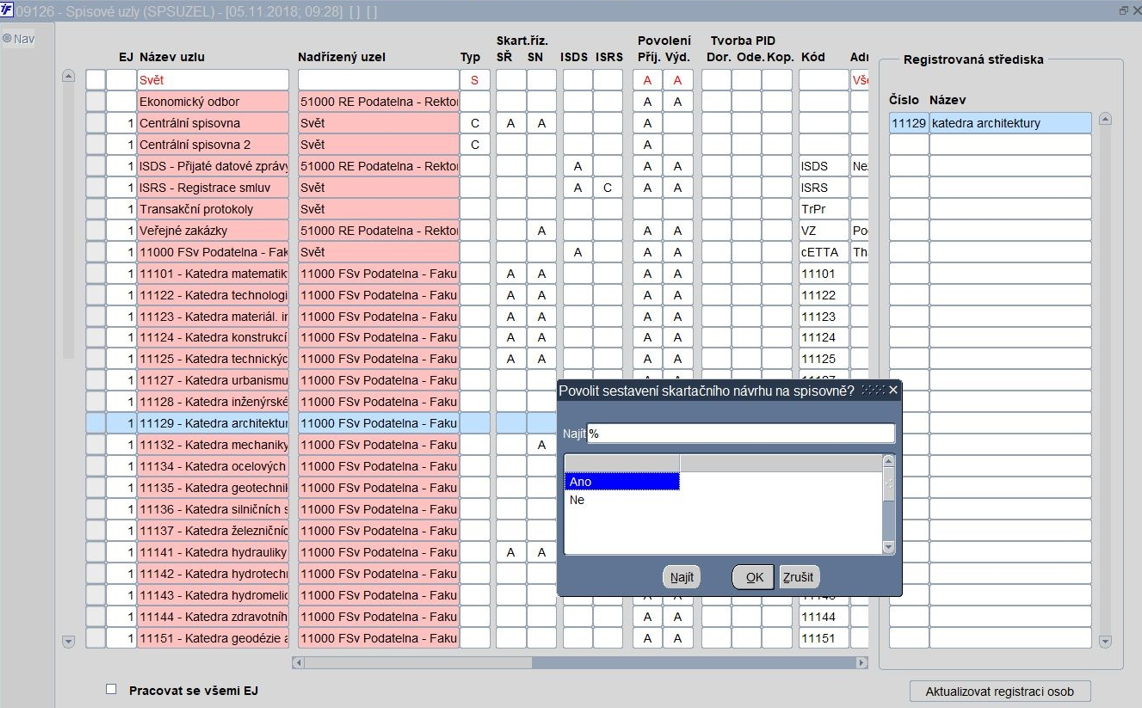Viewport: 1142px width, 708px height.
Task: Click the Nav radio indicator in left panel
Action: [7, 39]
